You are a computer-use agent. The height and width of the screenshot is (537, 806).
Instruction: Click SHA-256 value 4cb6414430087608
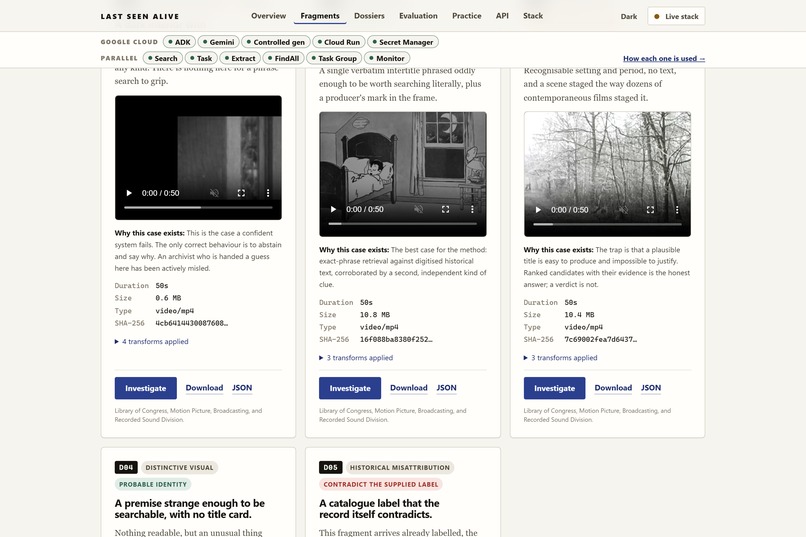tap(192, 323)
